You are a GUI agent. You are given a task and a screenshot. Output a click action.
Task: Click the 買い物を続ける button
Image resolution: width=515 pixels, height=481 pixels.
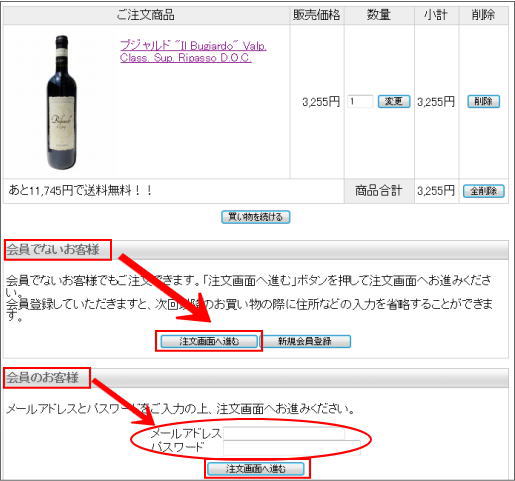[256, 217]
